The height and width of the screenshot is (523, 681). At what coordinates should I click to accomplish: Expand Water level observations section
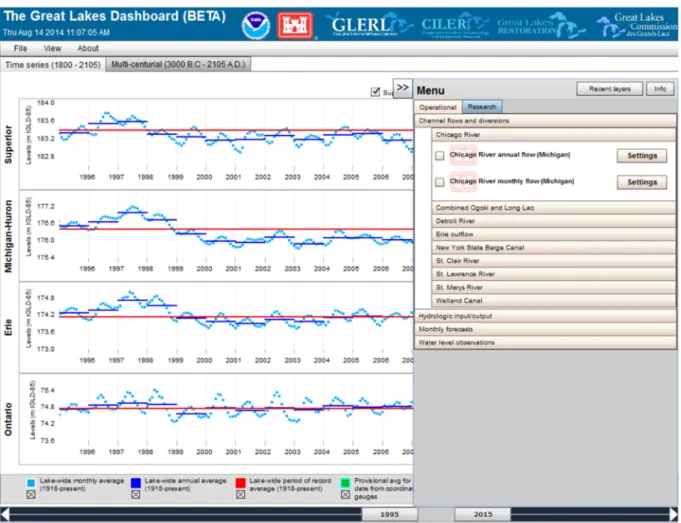tap(545, 342)
